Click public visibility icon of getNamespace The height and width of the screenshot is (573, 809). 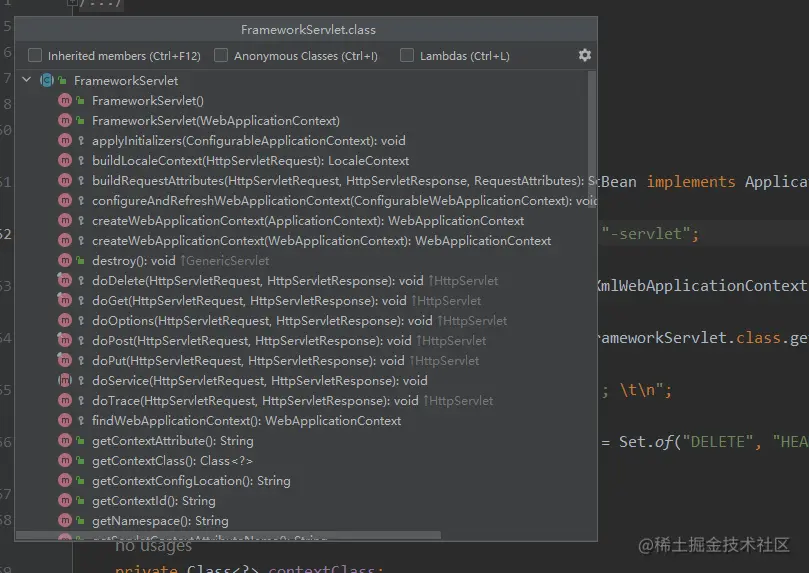click(80, 520)
